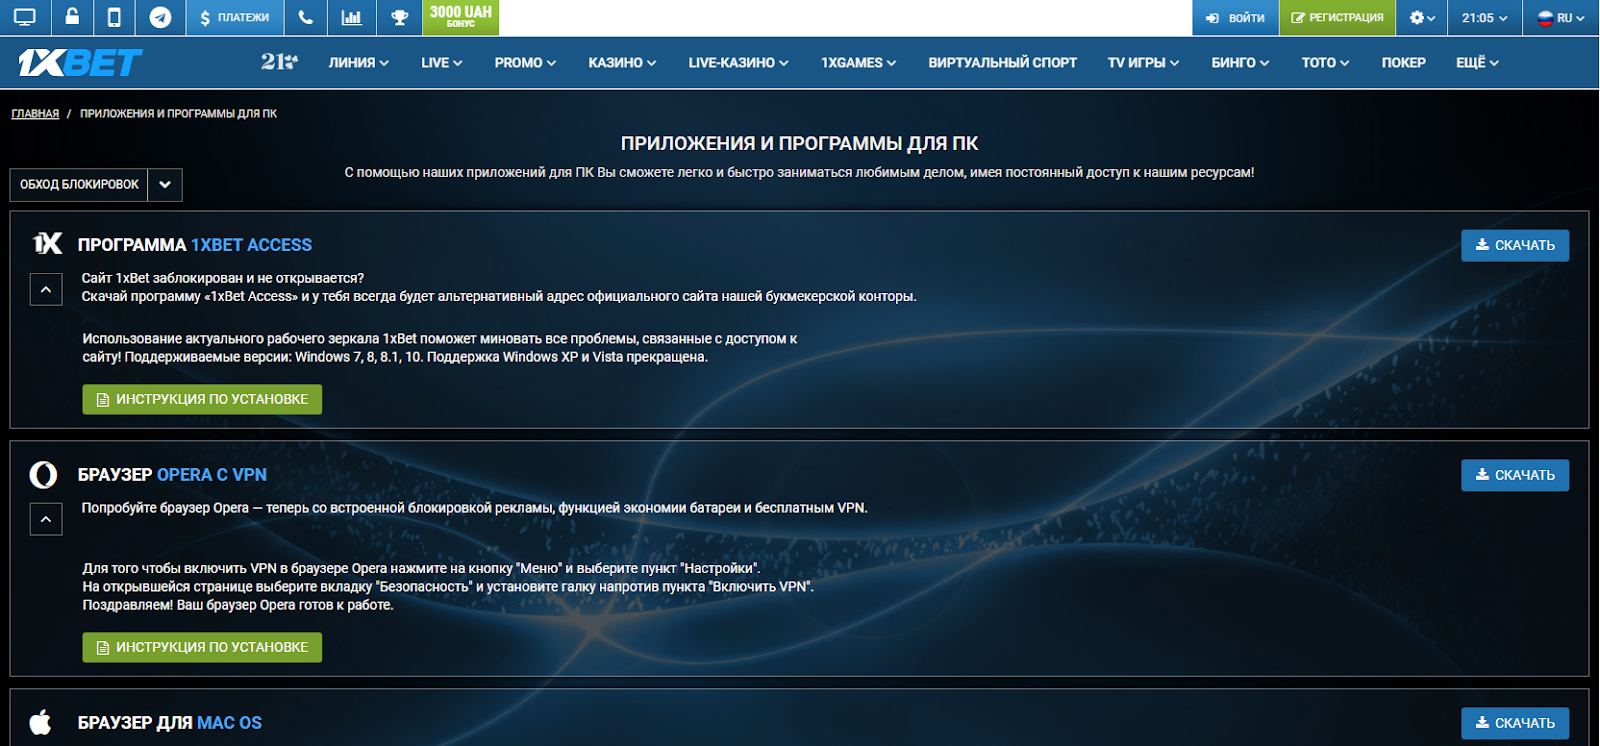Collapse the Opera VPN section chevron

(x=46, y=520)
